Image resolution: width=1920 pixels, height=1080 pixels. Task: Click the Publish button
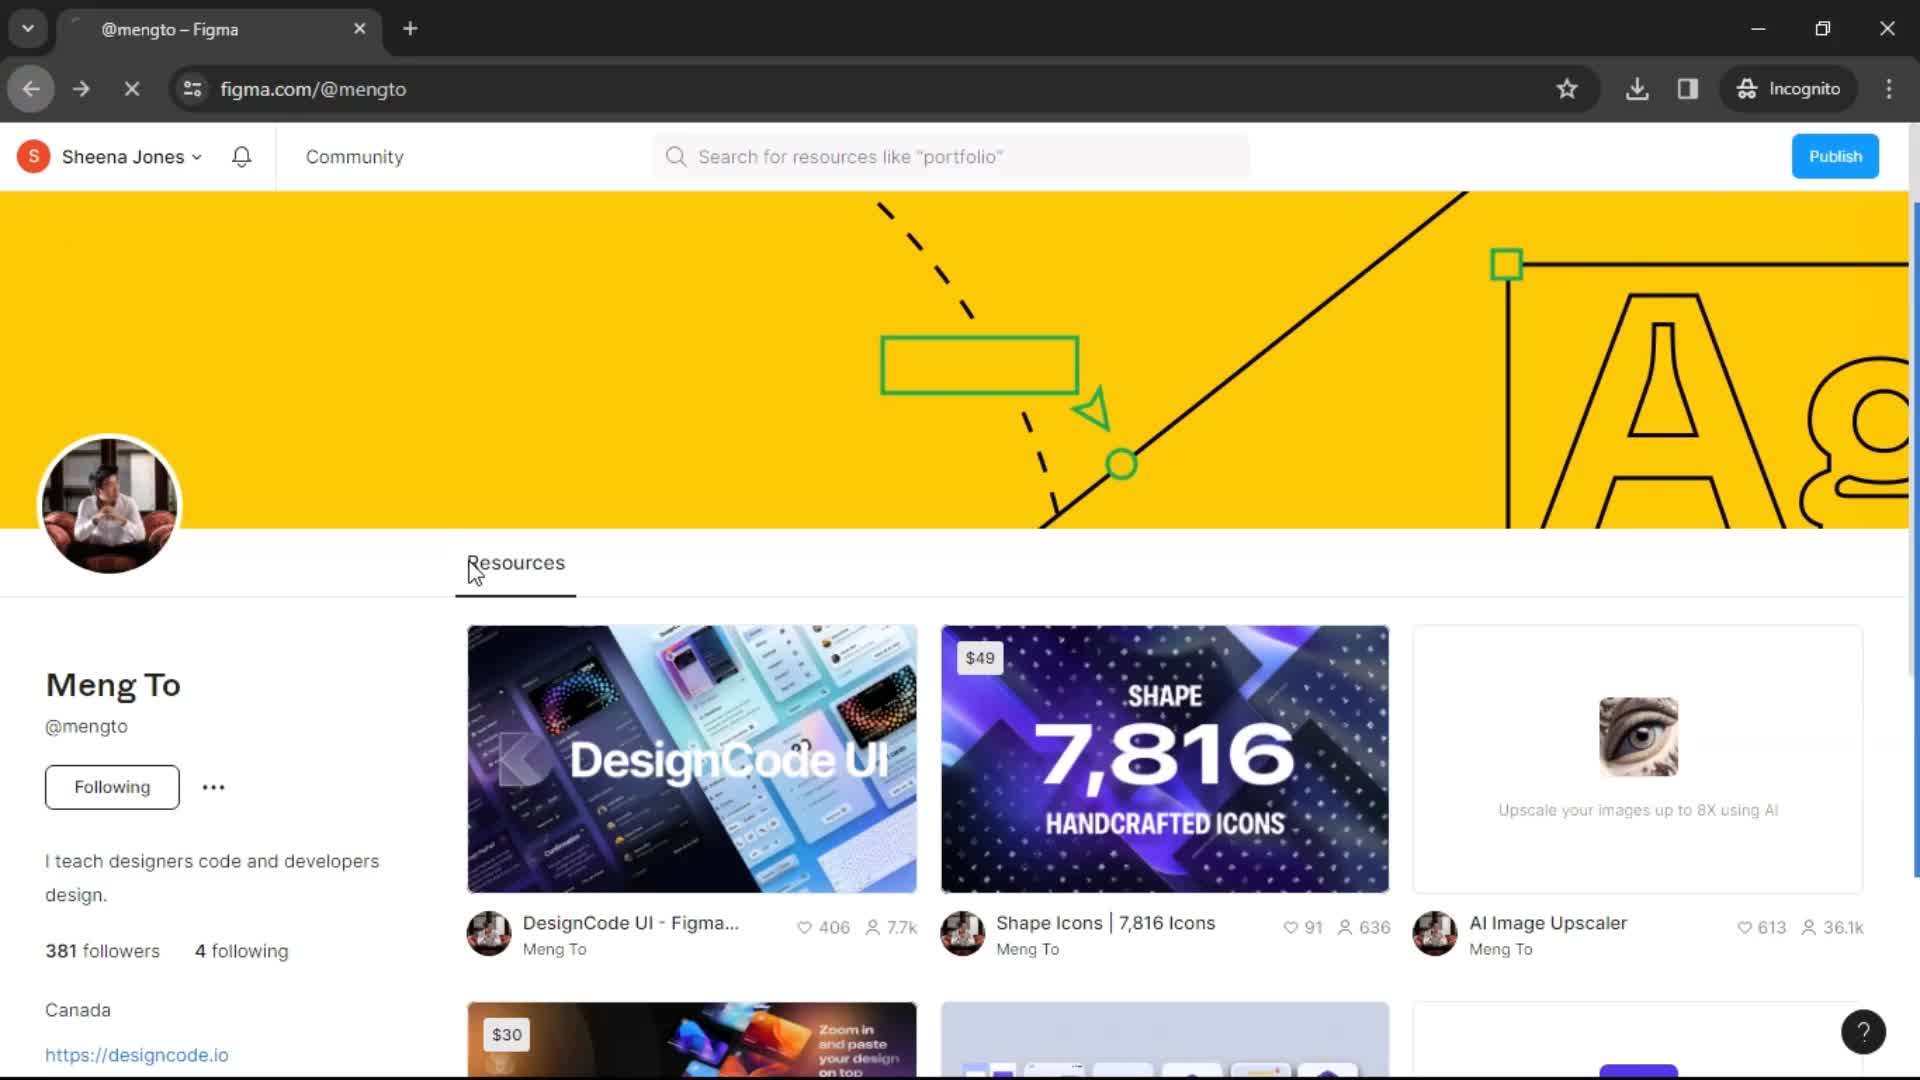(x=1836, y=156)
